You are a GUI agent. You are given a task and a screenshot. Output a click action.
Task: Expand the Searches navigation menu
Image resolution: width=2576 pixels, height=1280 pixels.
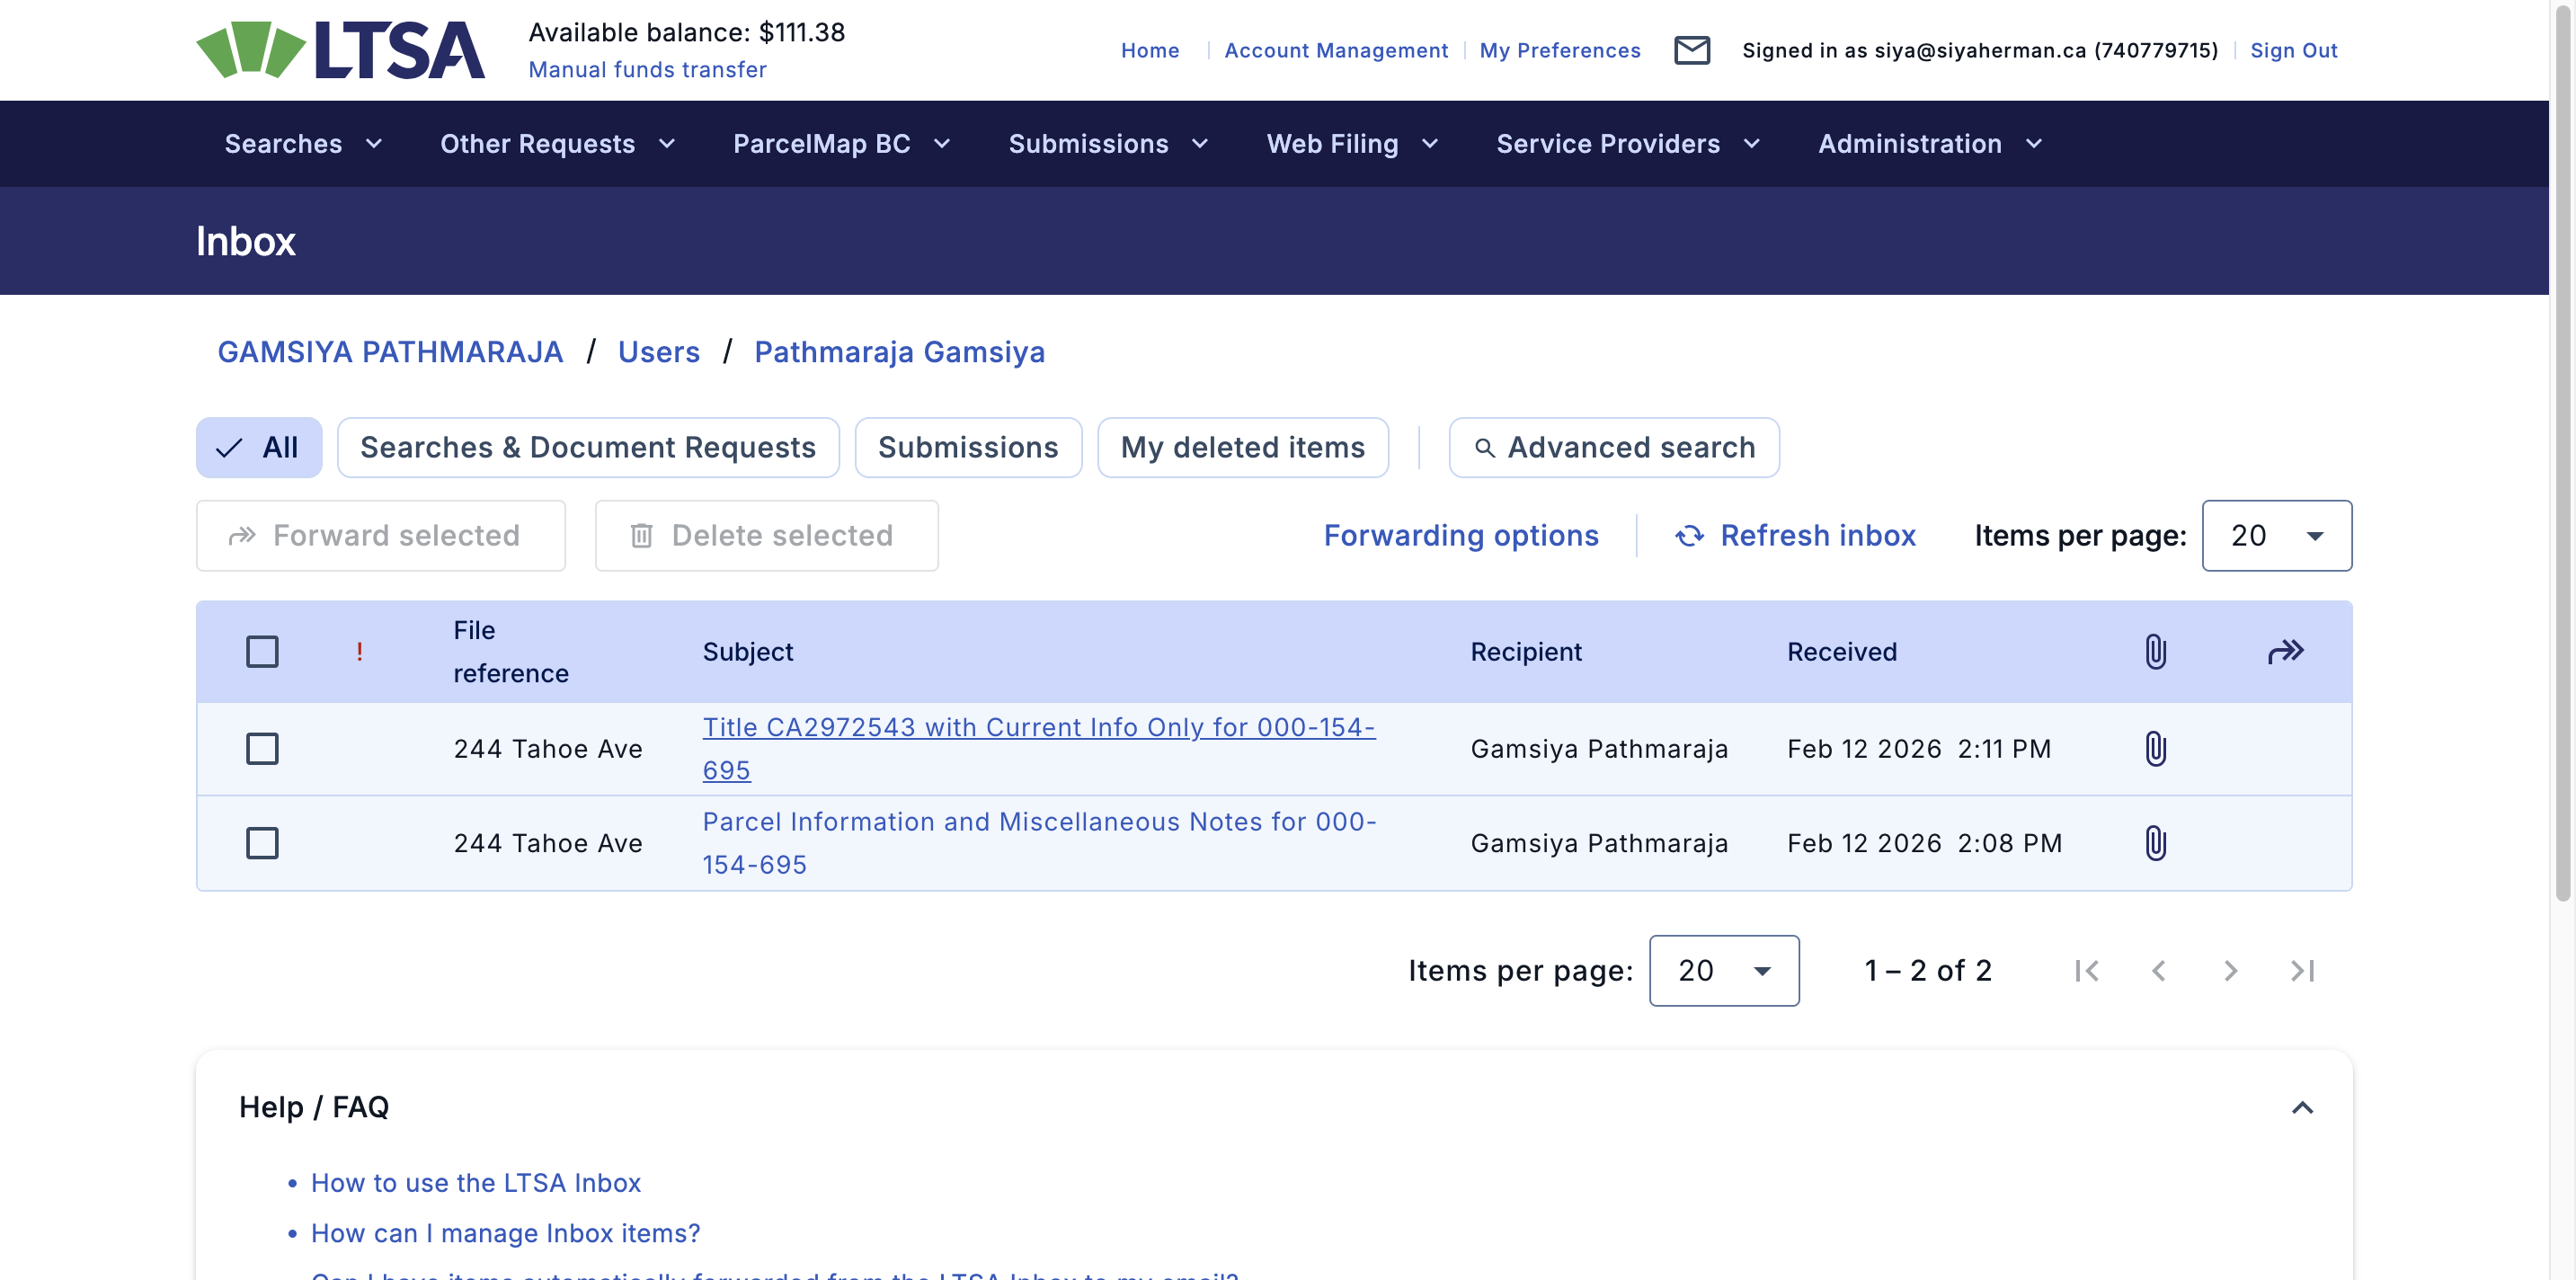pos(303,144)
